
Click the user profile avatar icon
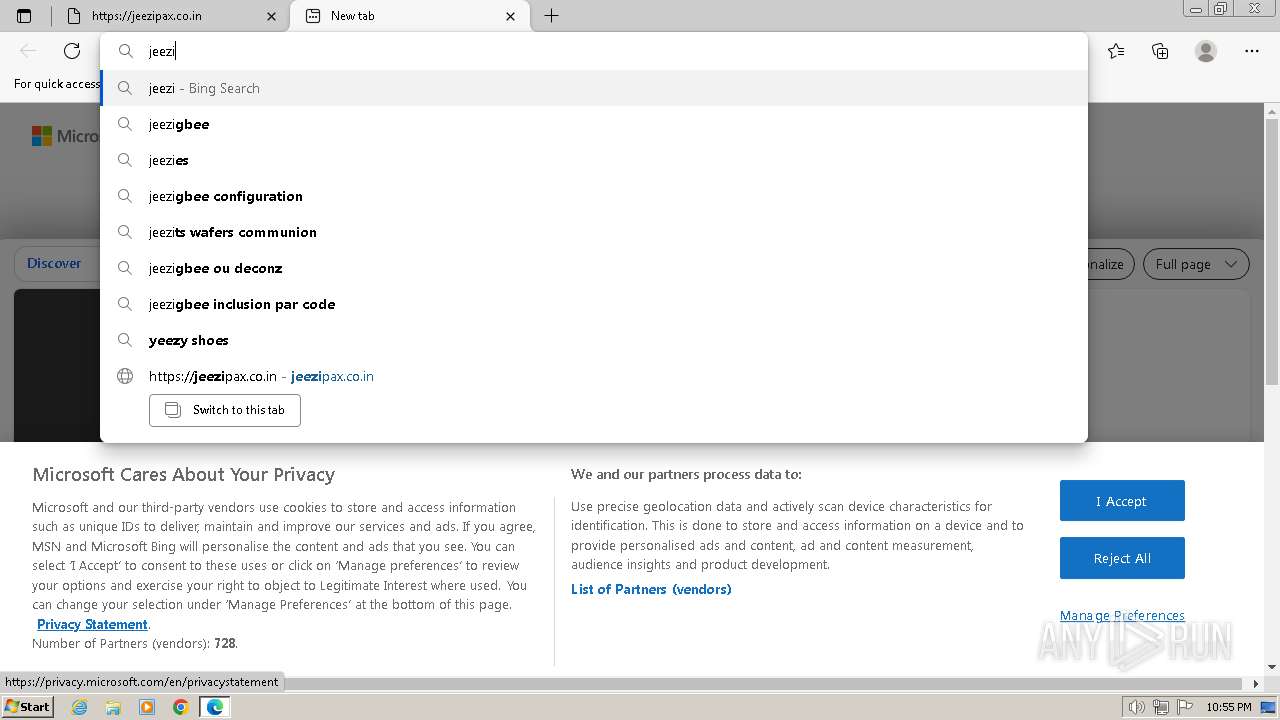point(1206,51)
